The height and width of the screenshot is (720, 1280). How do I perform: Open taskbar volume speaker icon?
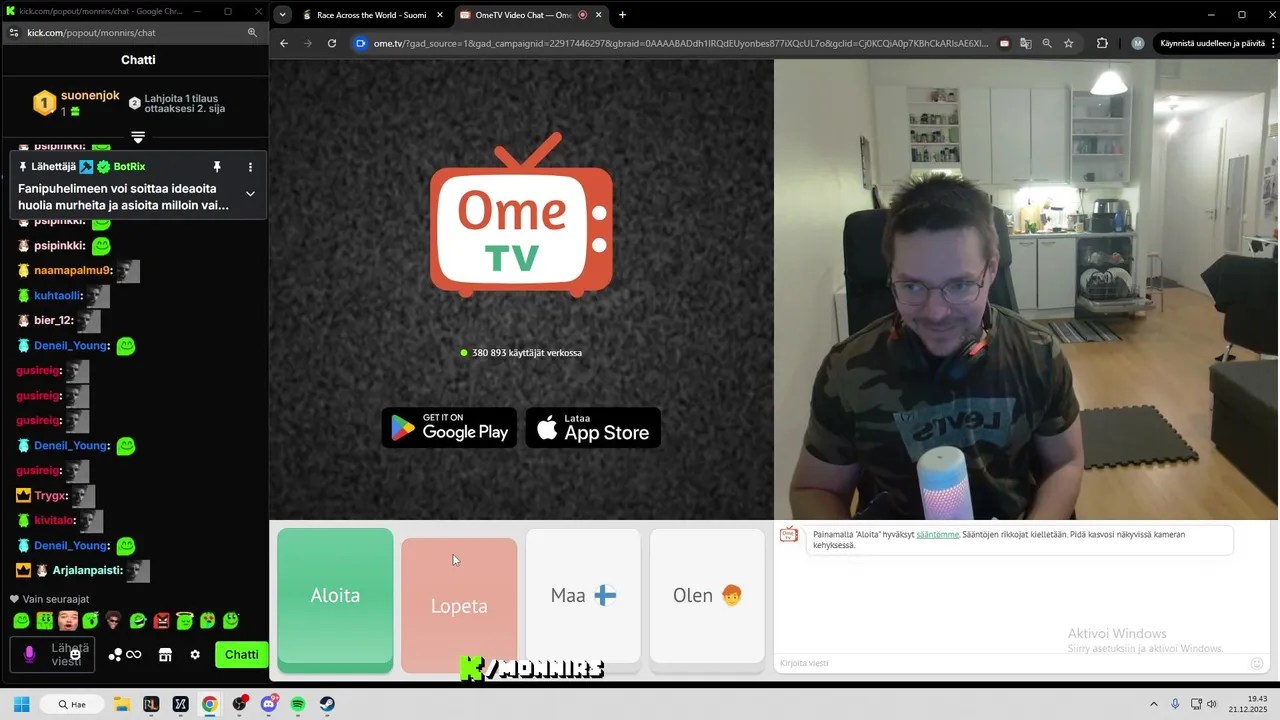pyautogui.click(x=1212, y=704)
